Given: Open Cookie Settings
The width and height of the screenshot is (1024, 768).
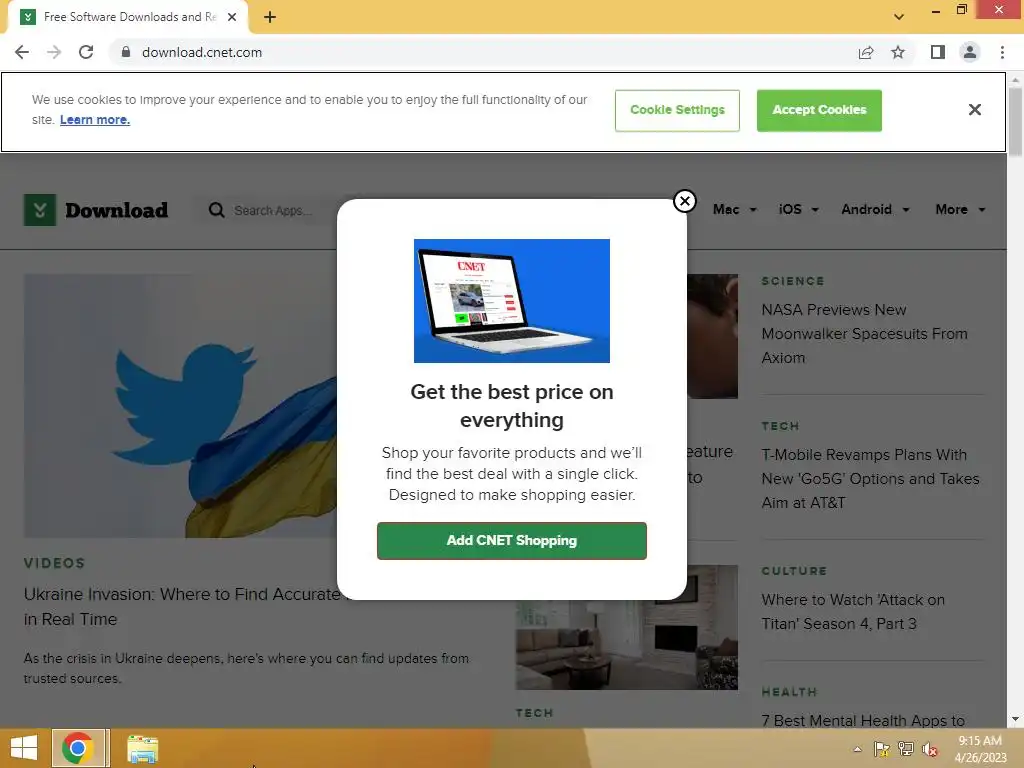Looking at the screenshot, I should (677, 110).
